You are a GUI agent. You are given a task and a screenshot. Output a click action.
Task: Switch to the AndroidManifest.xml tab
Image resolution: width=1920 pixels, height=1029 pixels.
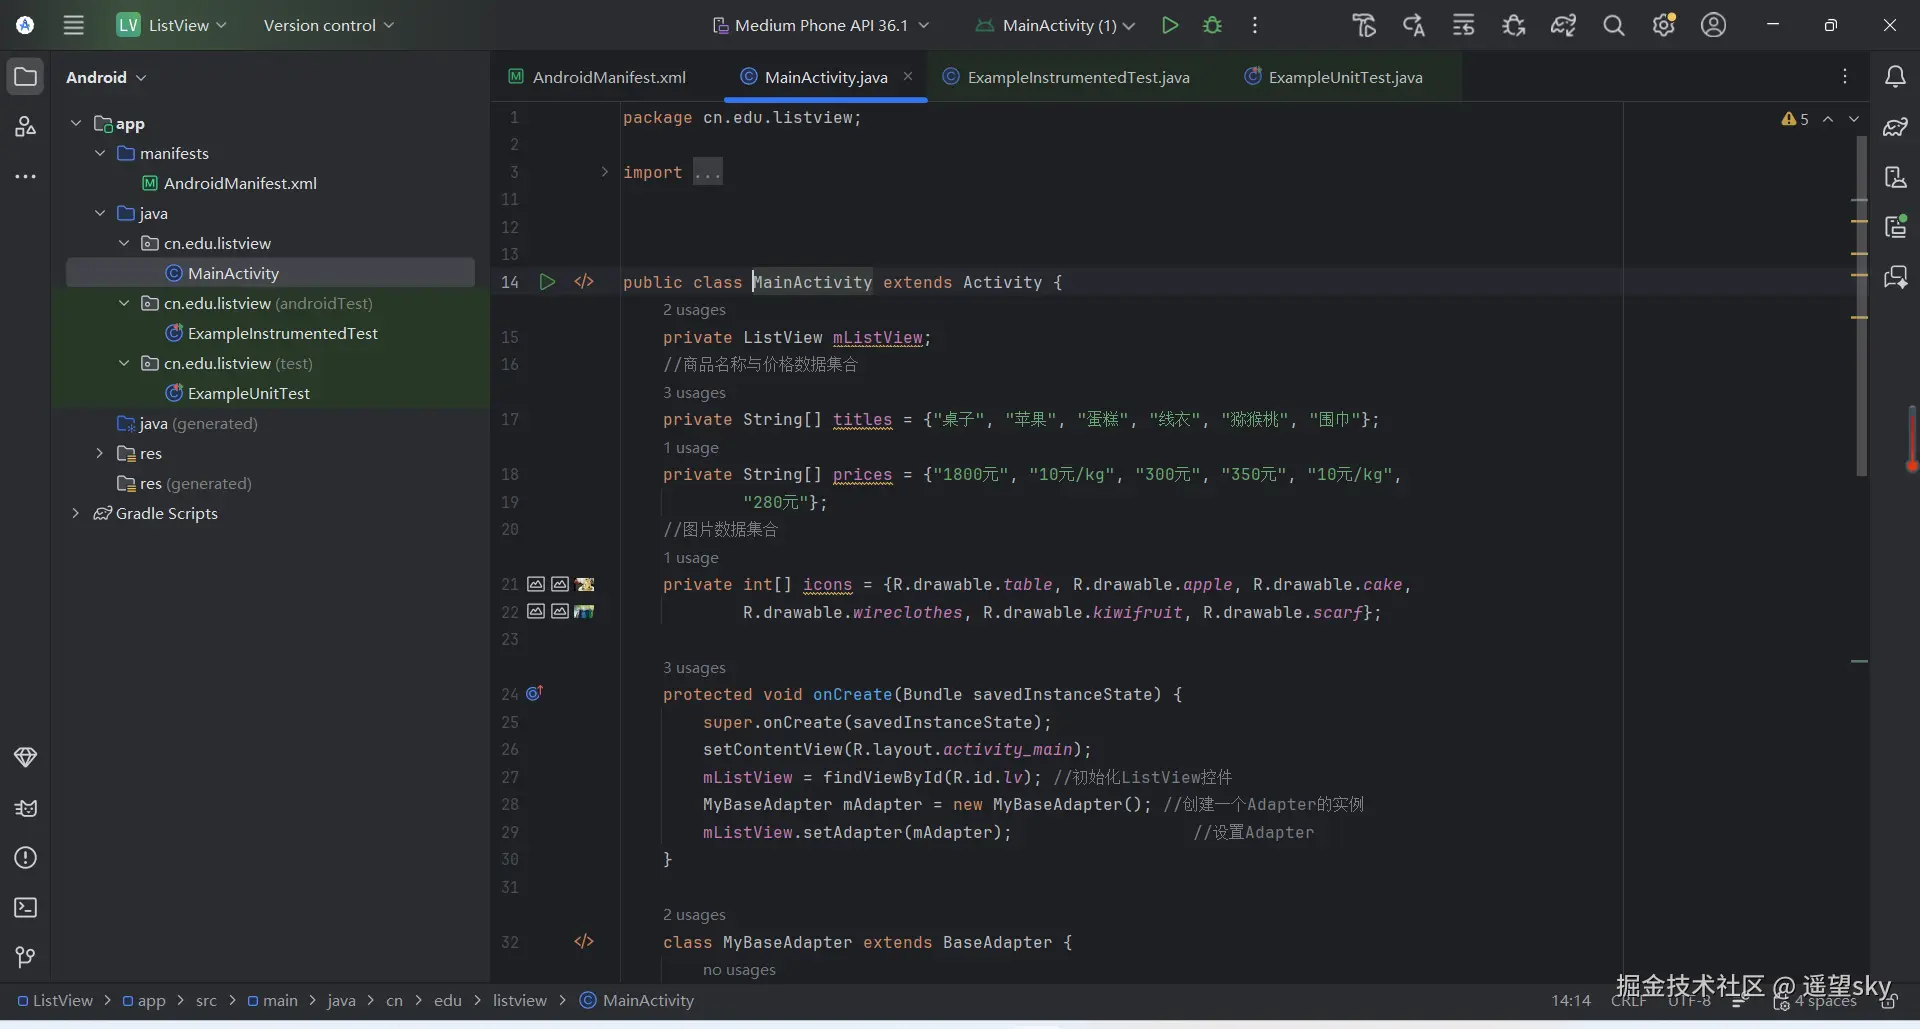coord(608,77)
